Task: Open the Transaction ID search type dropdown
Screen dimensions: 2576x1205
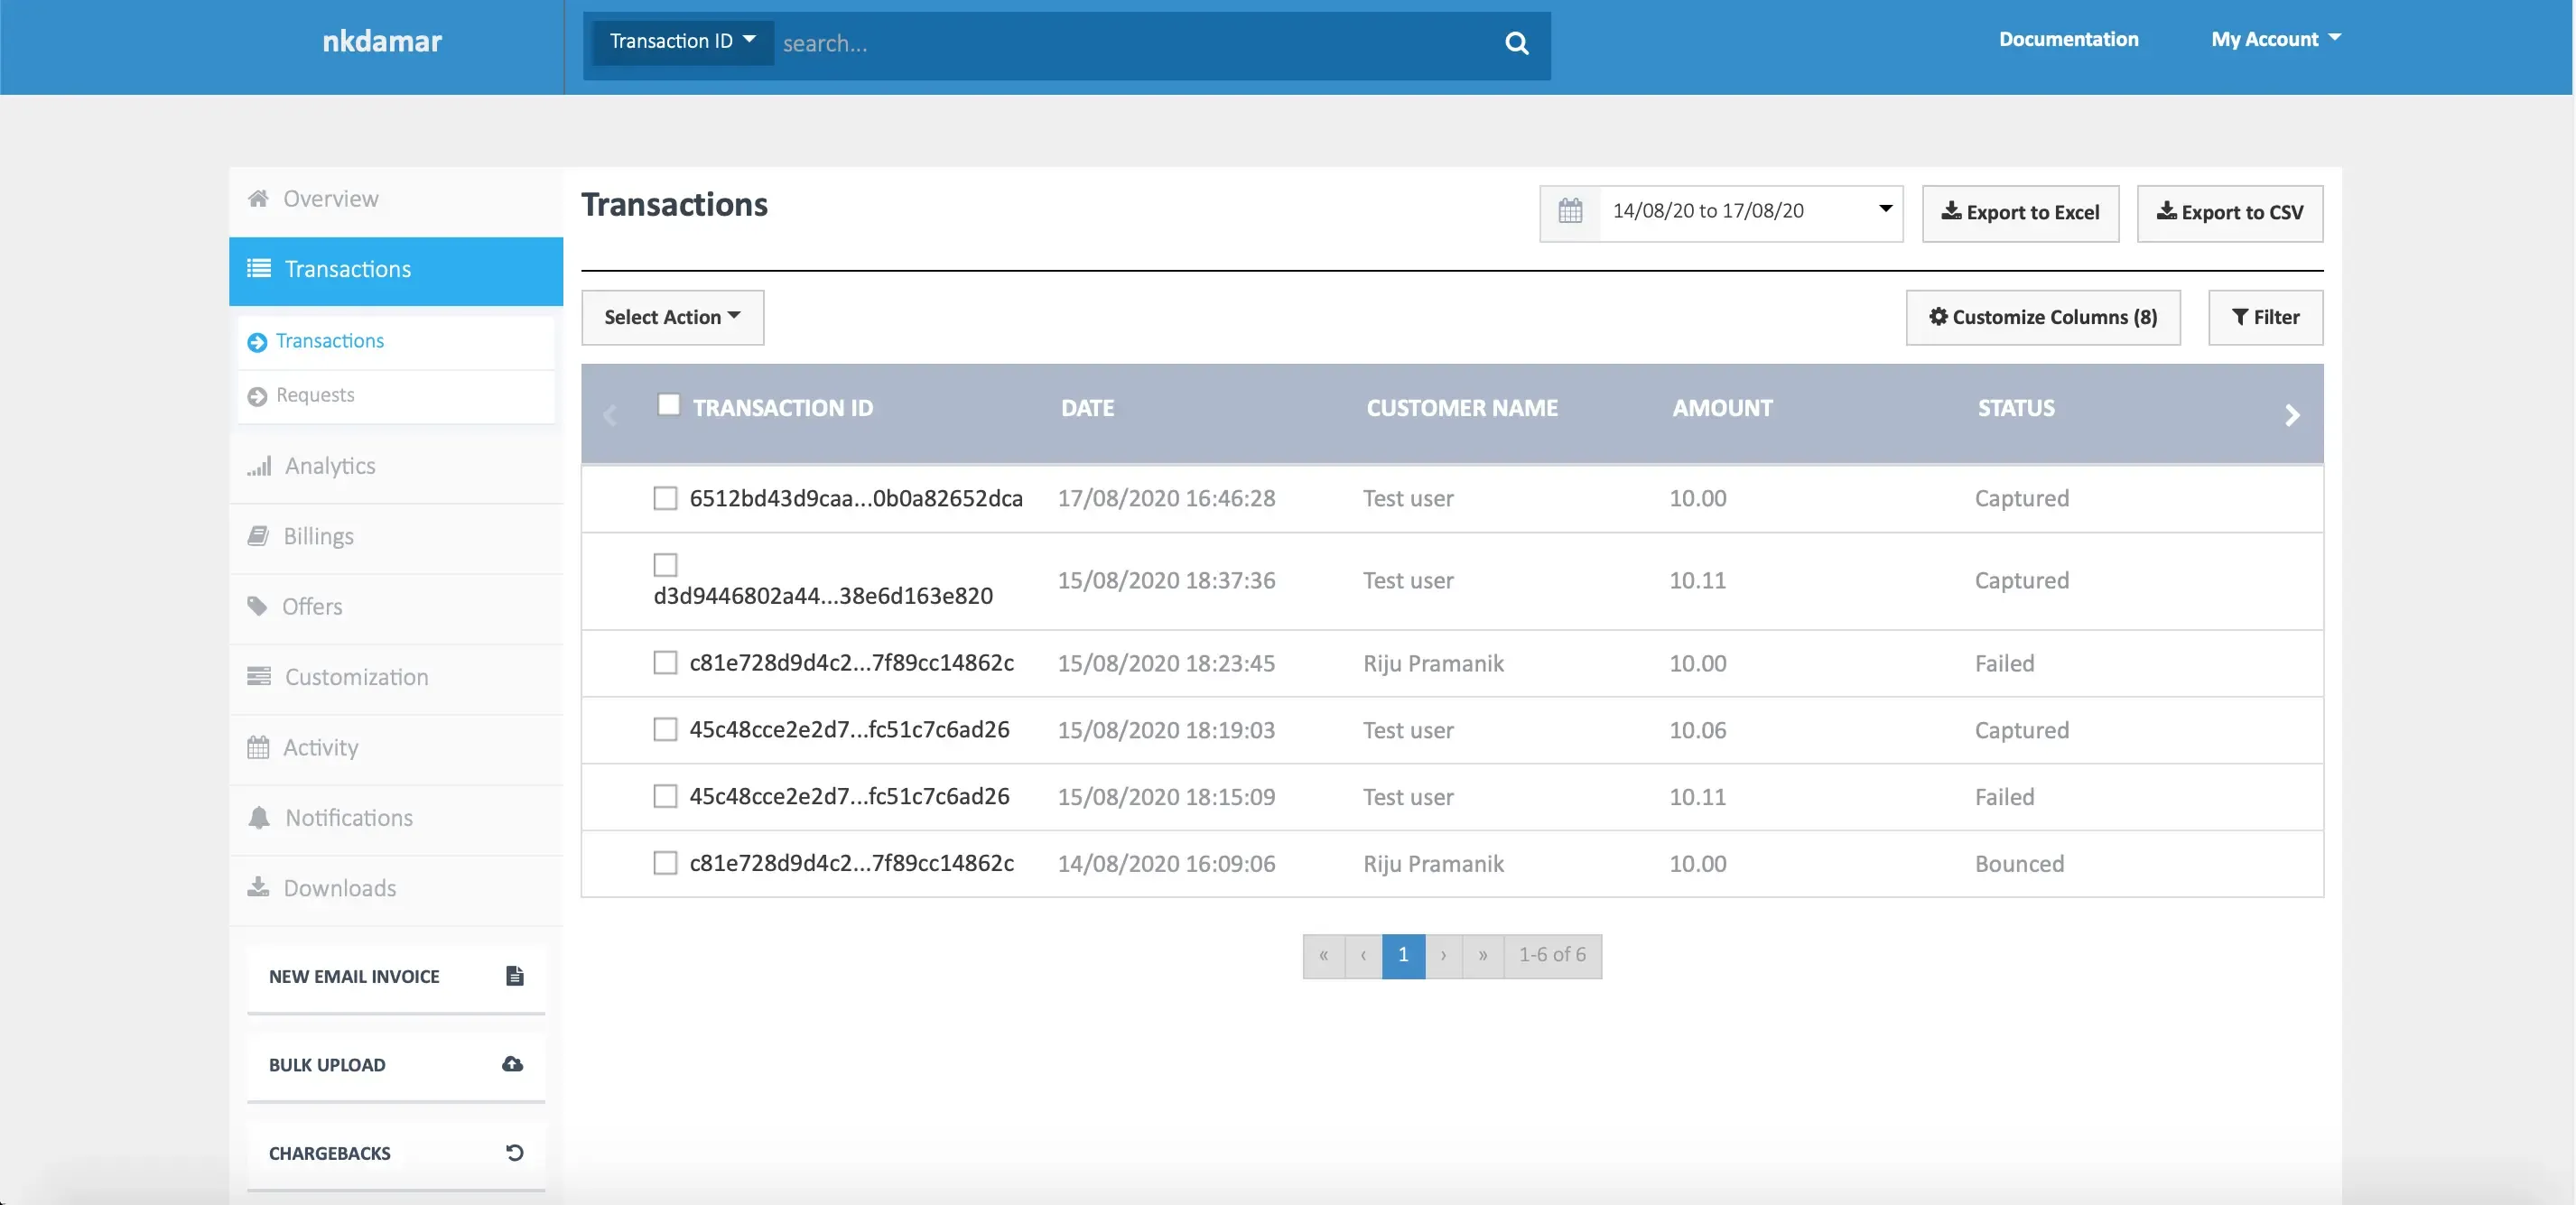Action: 682,42
